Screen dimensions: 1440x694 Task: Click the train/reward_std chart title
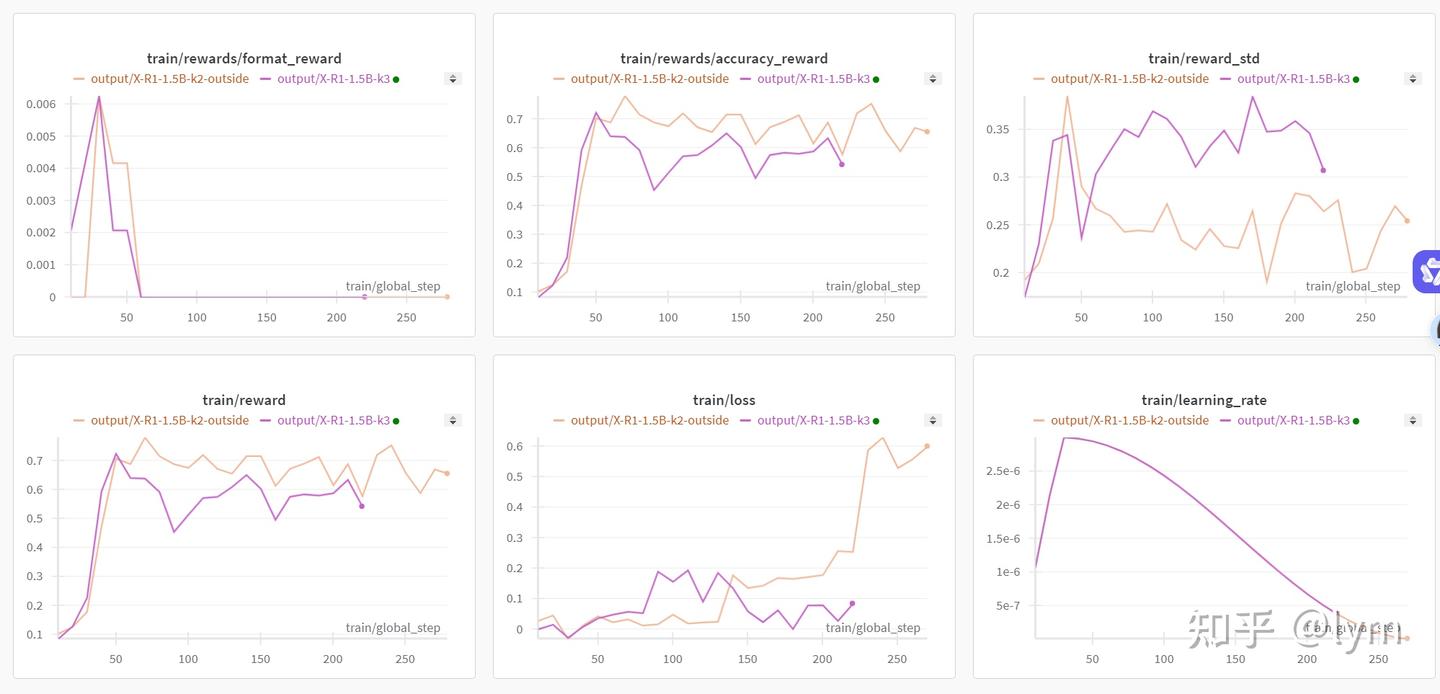pyautogui.click(x=1204, y=59)
